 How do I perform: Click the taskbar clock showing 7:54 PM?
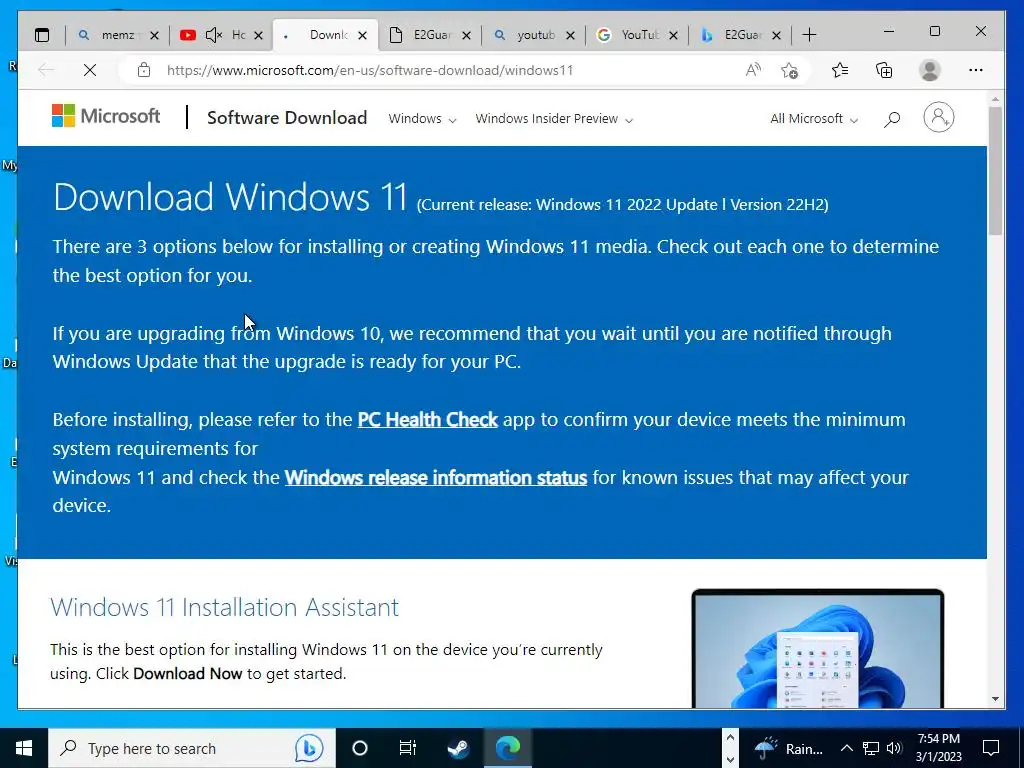pos(938,748)
